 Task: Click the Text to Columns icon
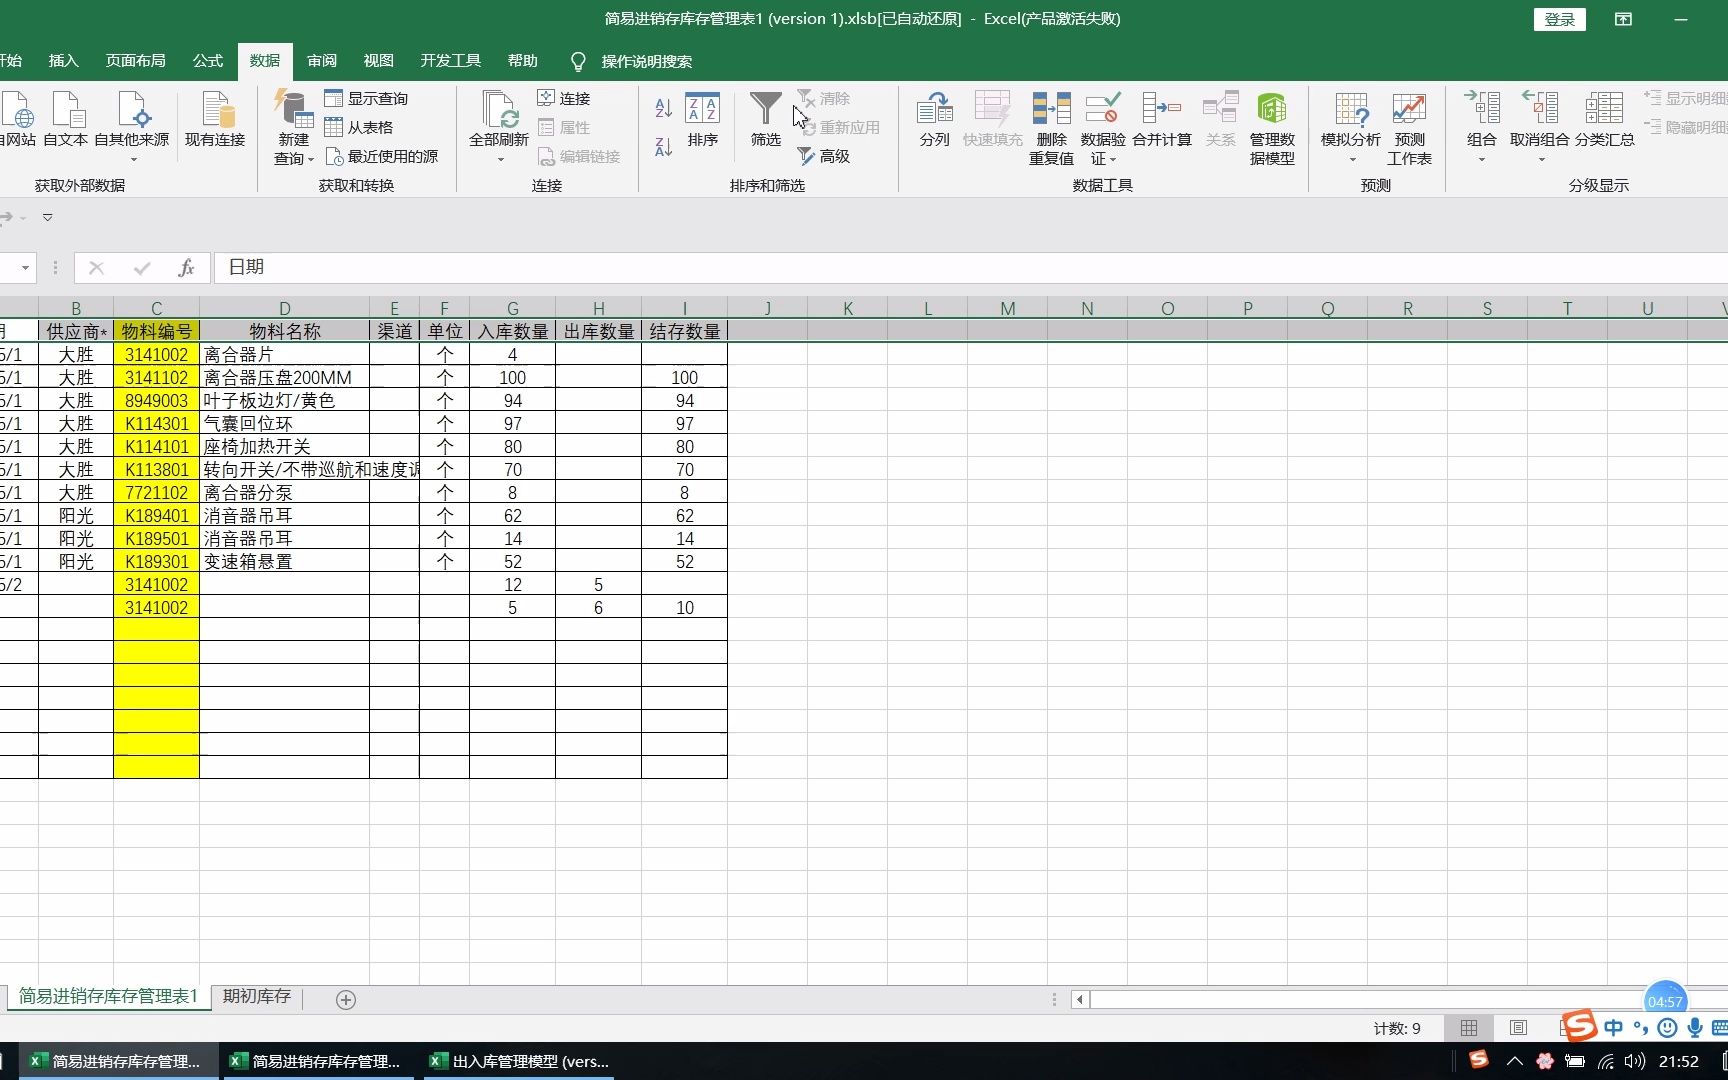[934, 108]
